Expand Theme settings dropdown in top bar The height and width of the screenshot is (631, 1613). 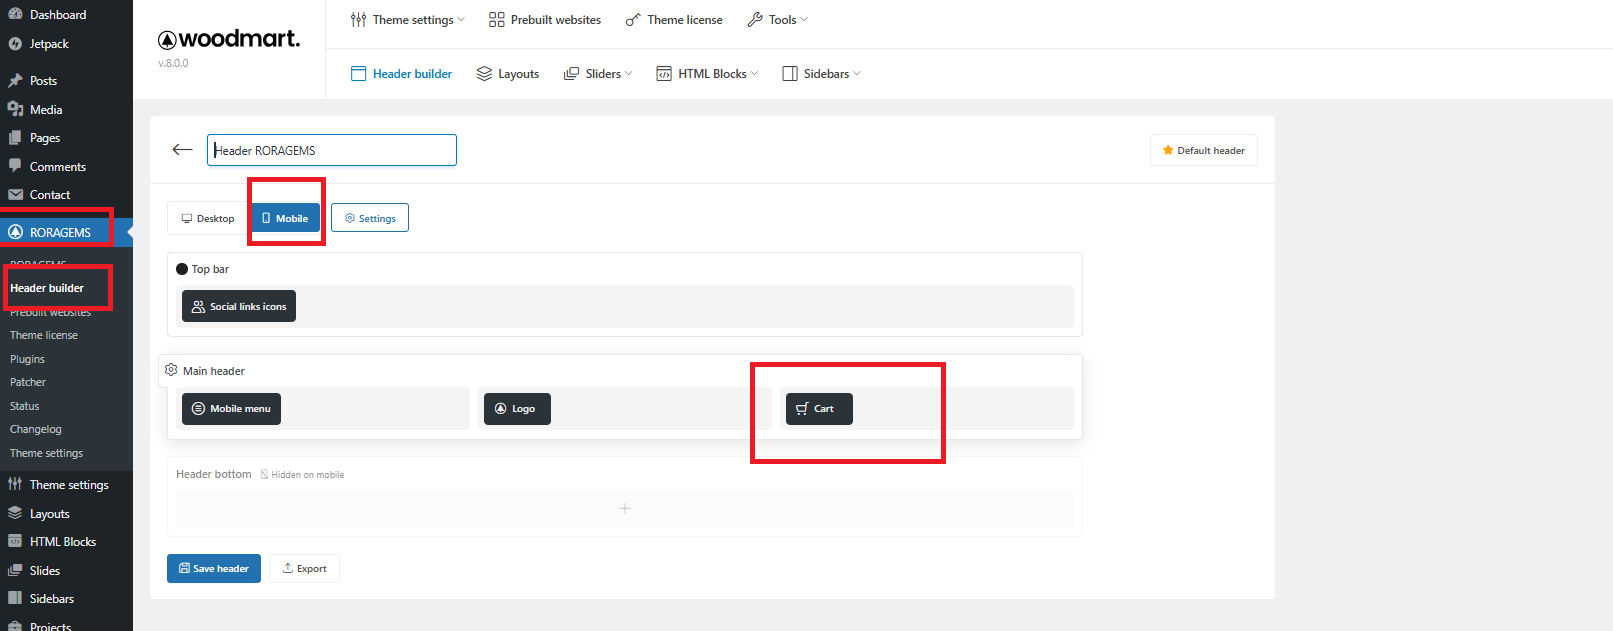coord(407,20)
